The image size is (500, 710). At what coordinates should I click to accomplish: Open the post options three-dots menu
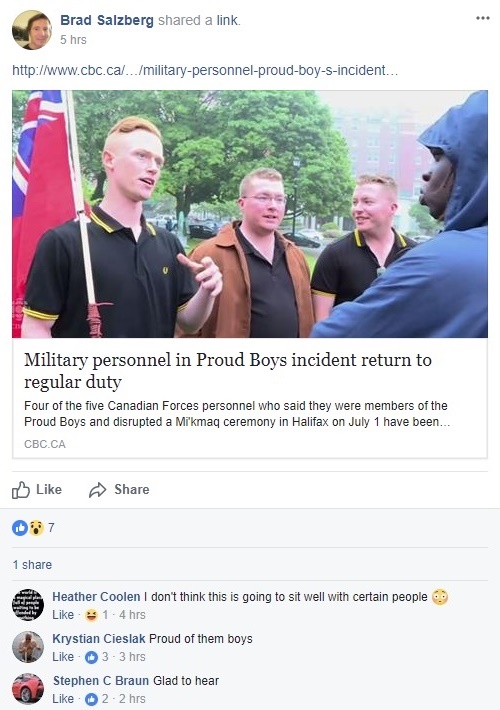click(483, 18)
